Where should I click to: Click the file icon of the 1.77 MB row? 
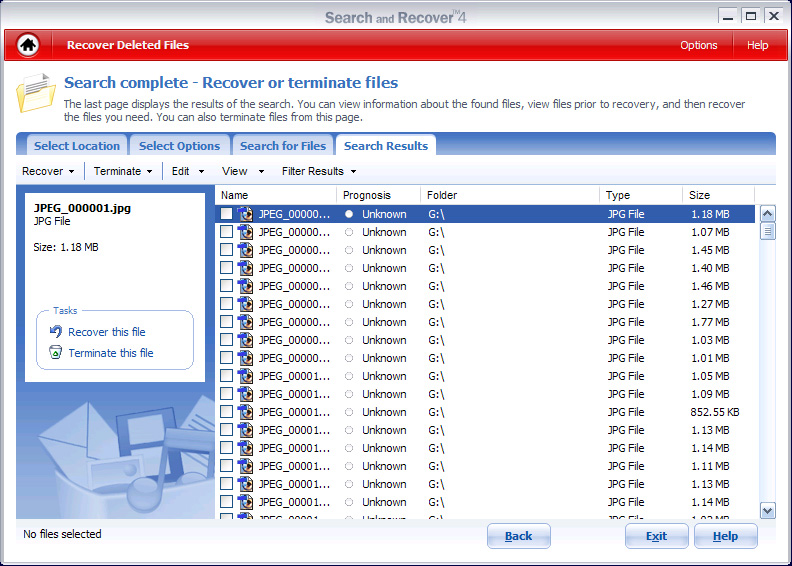[246, 322]
